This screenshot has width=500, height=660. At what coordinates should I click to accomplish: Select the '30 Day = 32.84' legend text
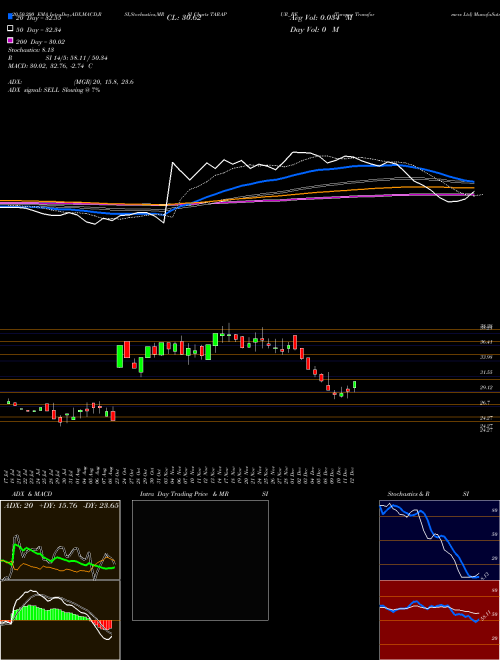pos(40,29)
